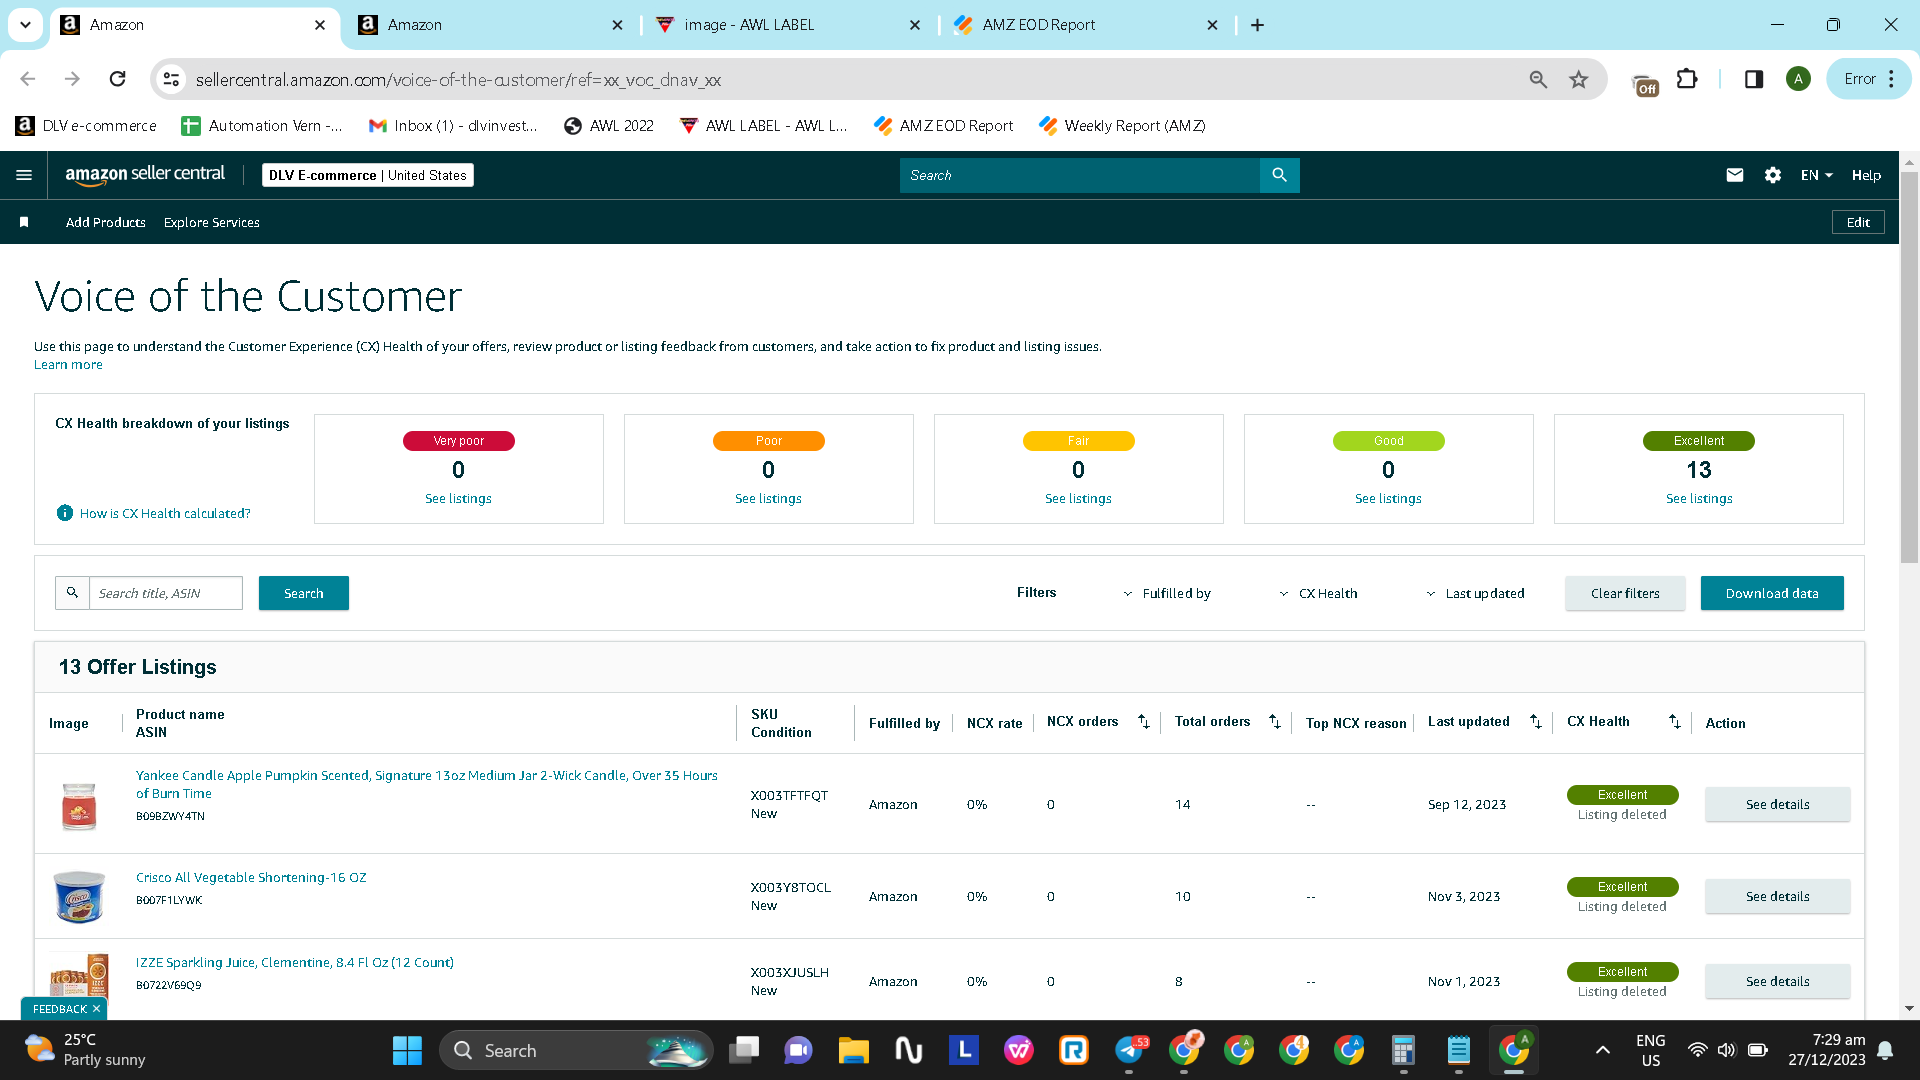Click the browser profile avatar
1920x1080 pixels.
point(1798,79)
